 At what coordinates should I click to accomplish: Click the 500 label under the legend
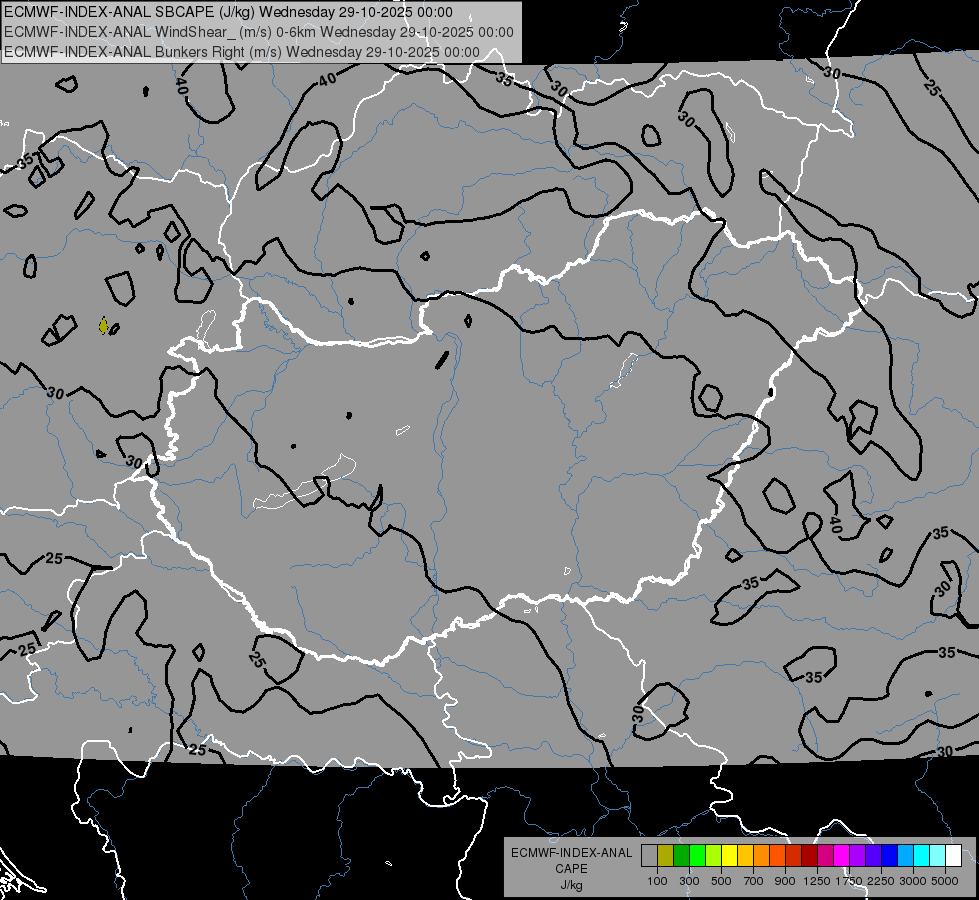[x=721, y=881]
